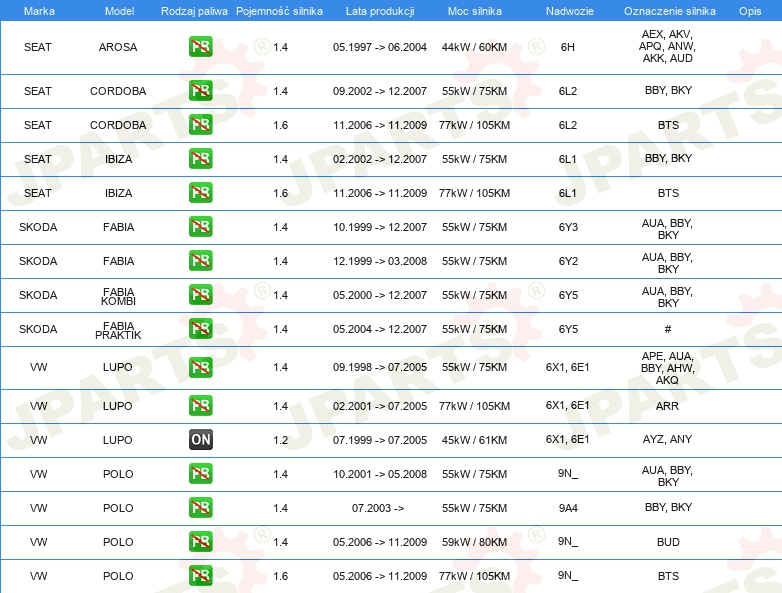
Task: Click SKODA in the FABIA KOMBI row
Action: point(38,295)
